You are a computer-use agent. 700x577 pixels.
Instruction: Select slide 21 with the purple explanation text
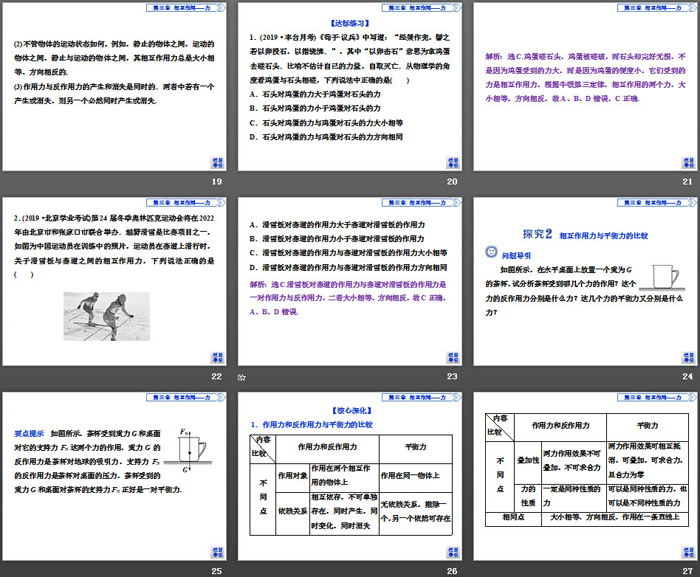(584, 90)
